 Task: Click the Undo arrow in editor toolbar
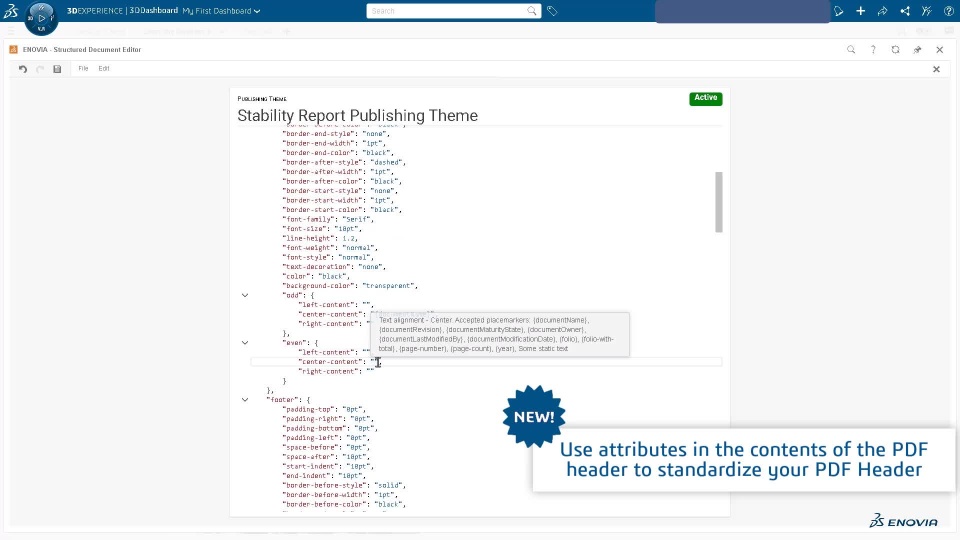23,69
